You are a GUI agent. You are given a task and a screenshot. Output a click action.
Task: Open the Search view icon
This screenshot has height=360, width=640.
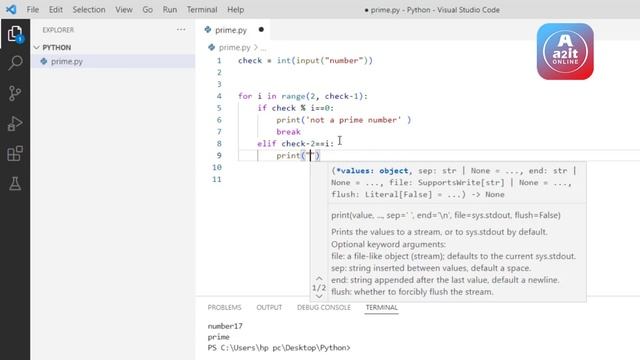point(15,63)
